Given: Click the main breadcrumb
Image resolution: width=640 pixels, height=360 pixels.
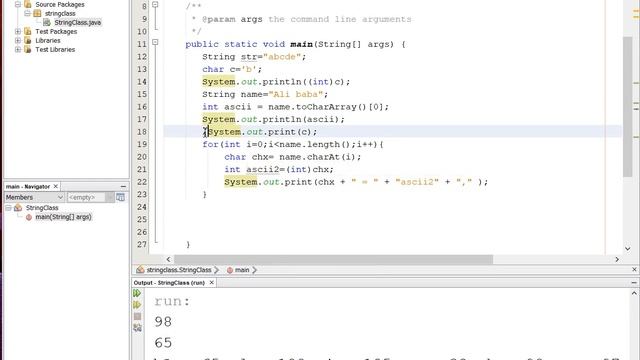Looking at the screenshot, I should pos(242,270).
